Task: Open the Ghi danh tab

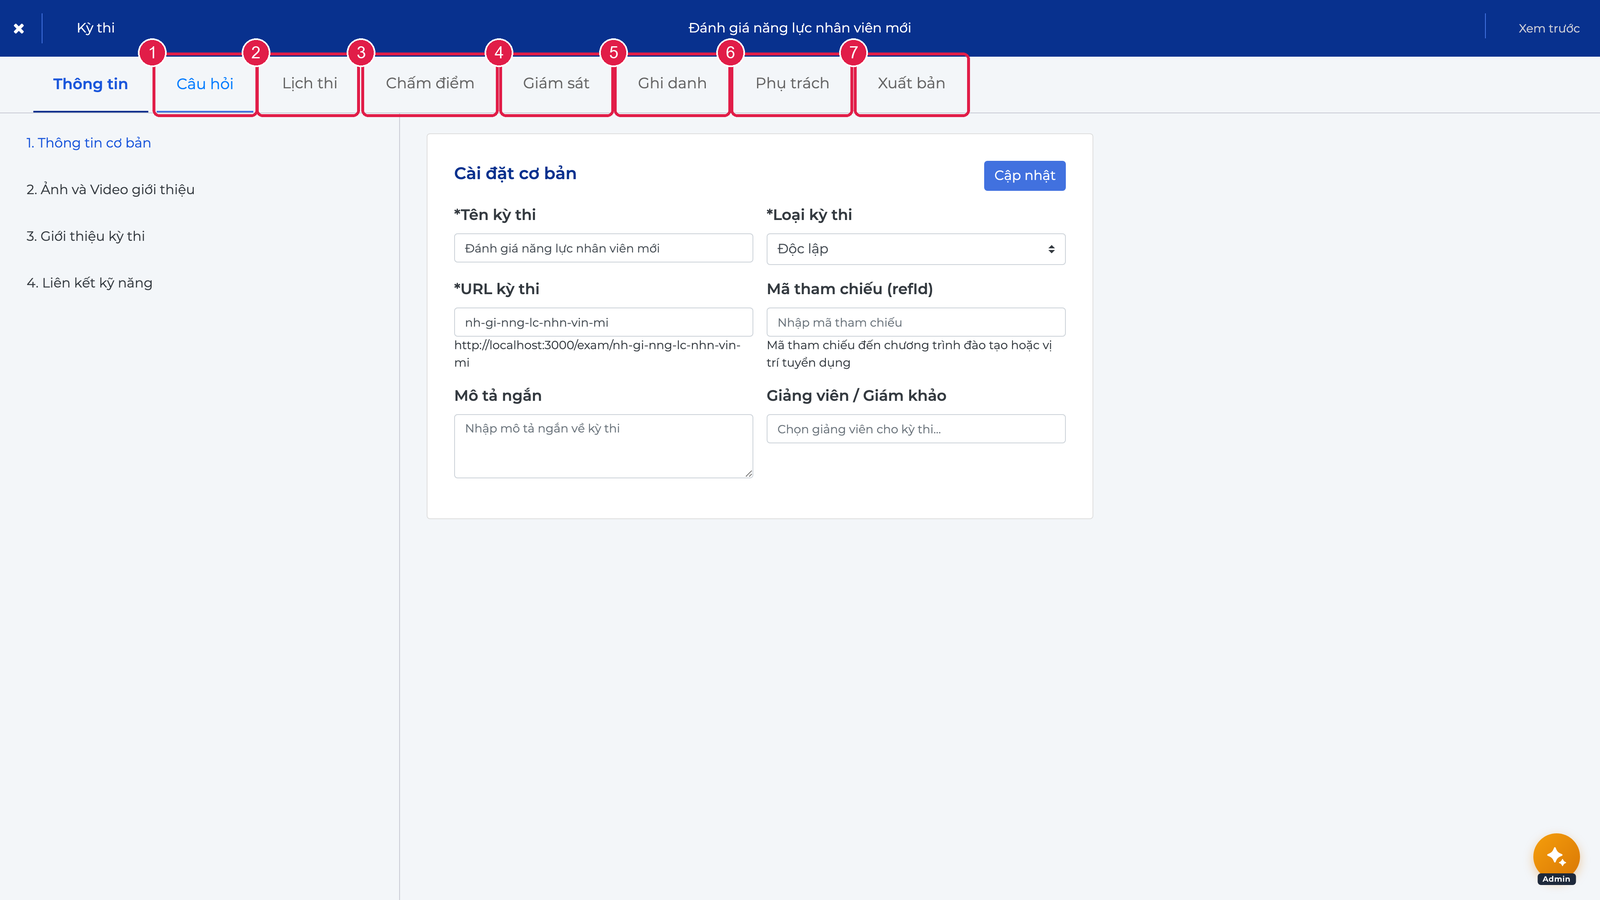Action: 672,84
